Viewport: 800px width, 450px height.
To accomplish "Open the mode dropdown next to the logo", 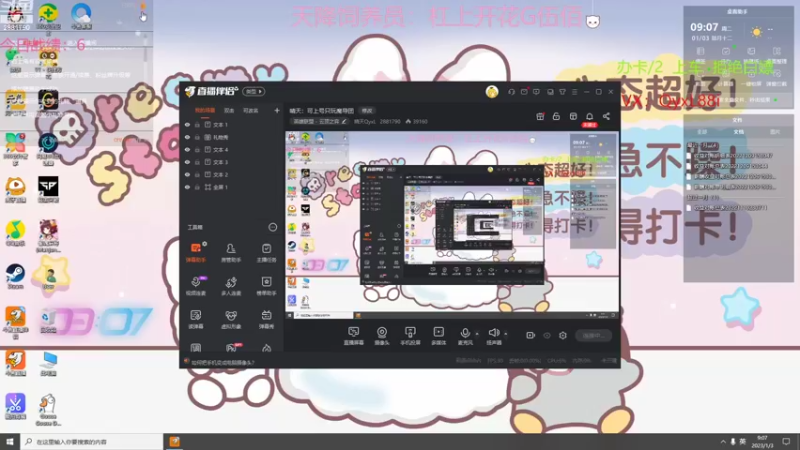I will (254, 92).
